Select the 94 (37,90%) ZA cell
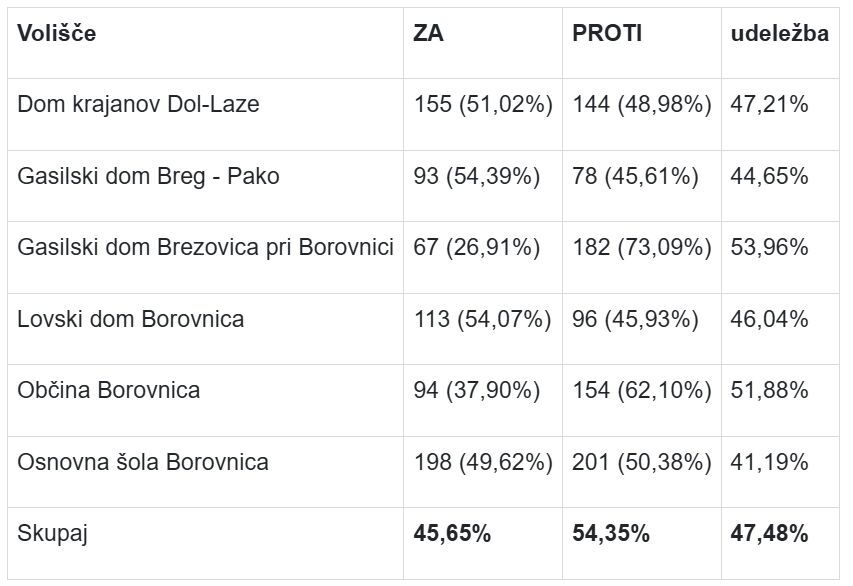 coord(477,390)
